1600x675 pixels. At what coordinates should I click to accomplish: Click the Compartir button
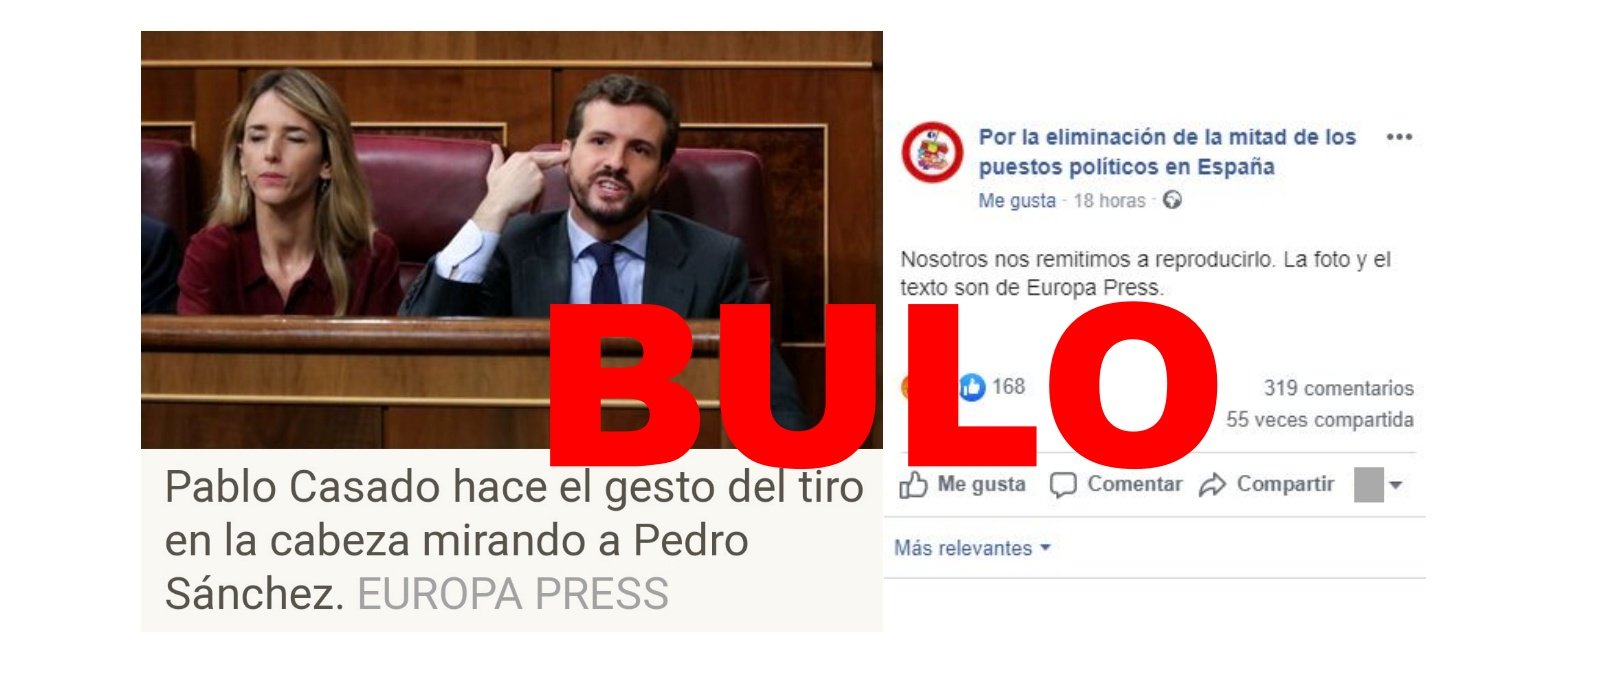[x=1266, y=485]
